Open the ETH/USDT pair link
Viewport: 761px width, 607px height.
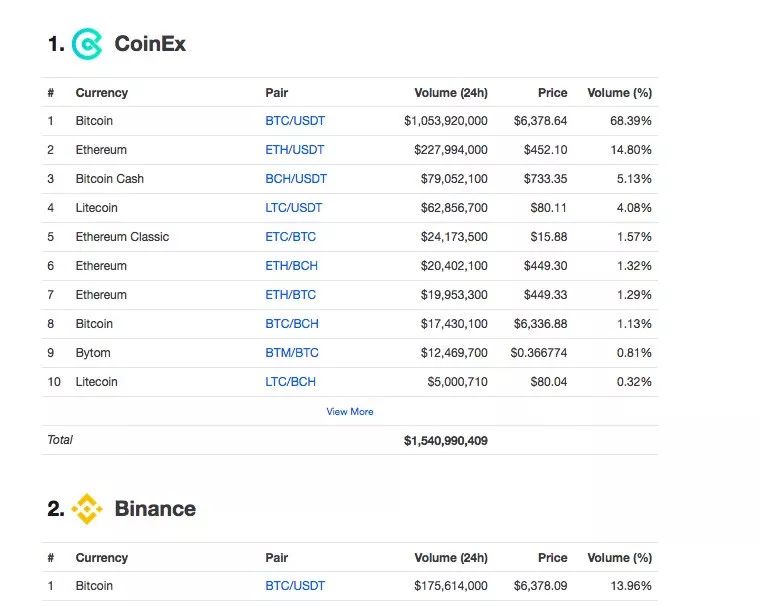coord(294,149)
